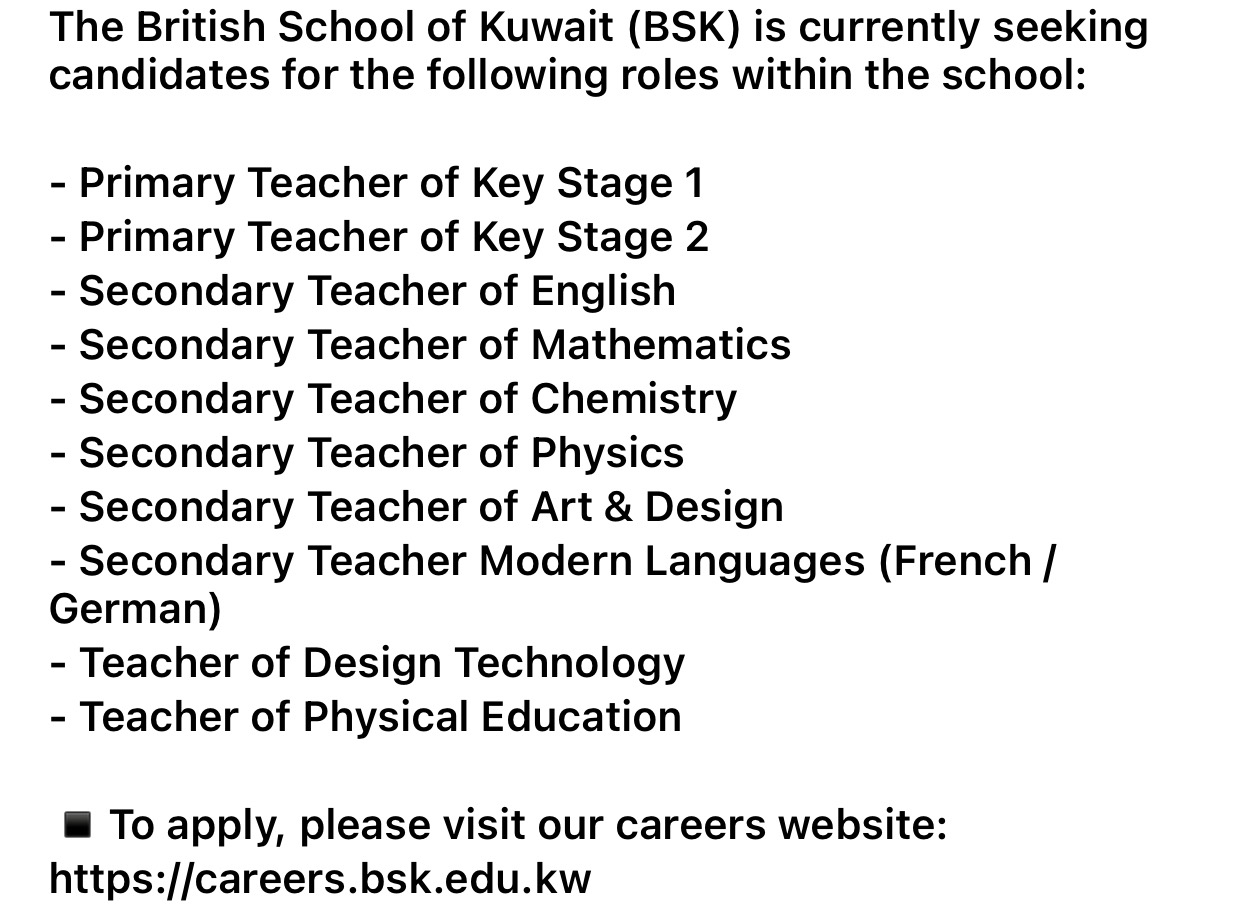Tap the Secondary Teacher of Chemistry line

pos(393,399)
